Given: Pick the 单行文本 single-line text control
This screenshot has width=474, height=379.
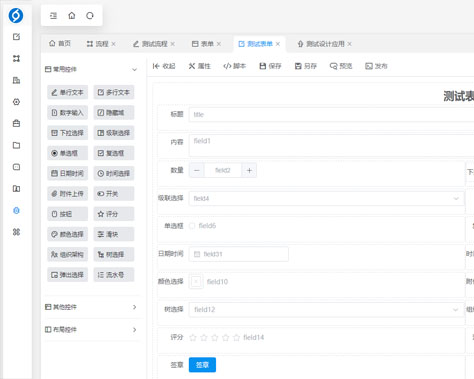Looking at the screenshot, I should point(68,92).
